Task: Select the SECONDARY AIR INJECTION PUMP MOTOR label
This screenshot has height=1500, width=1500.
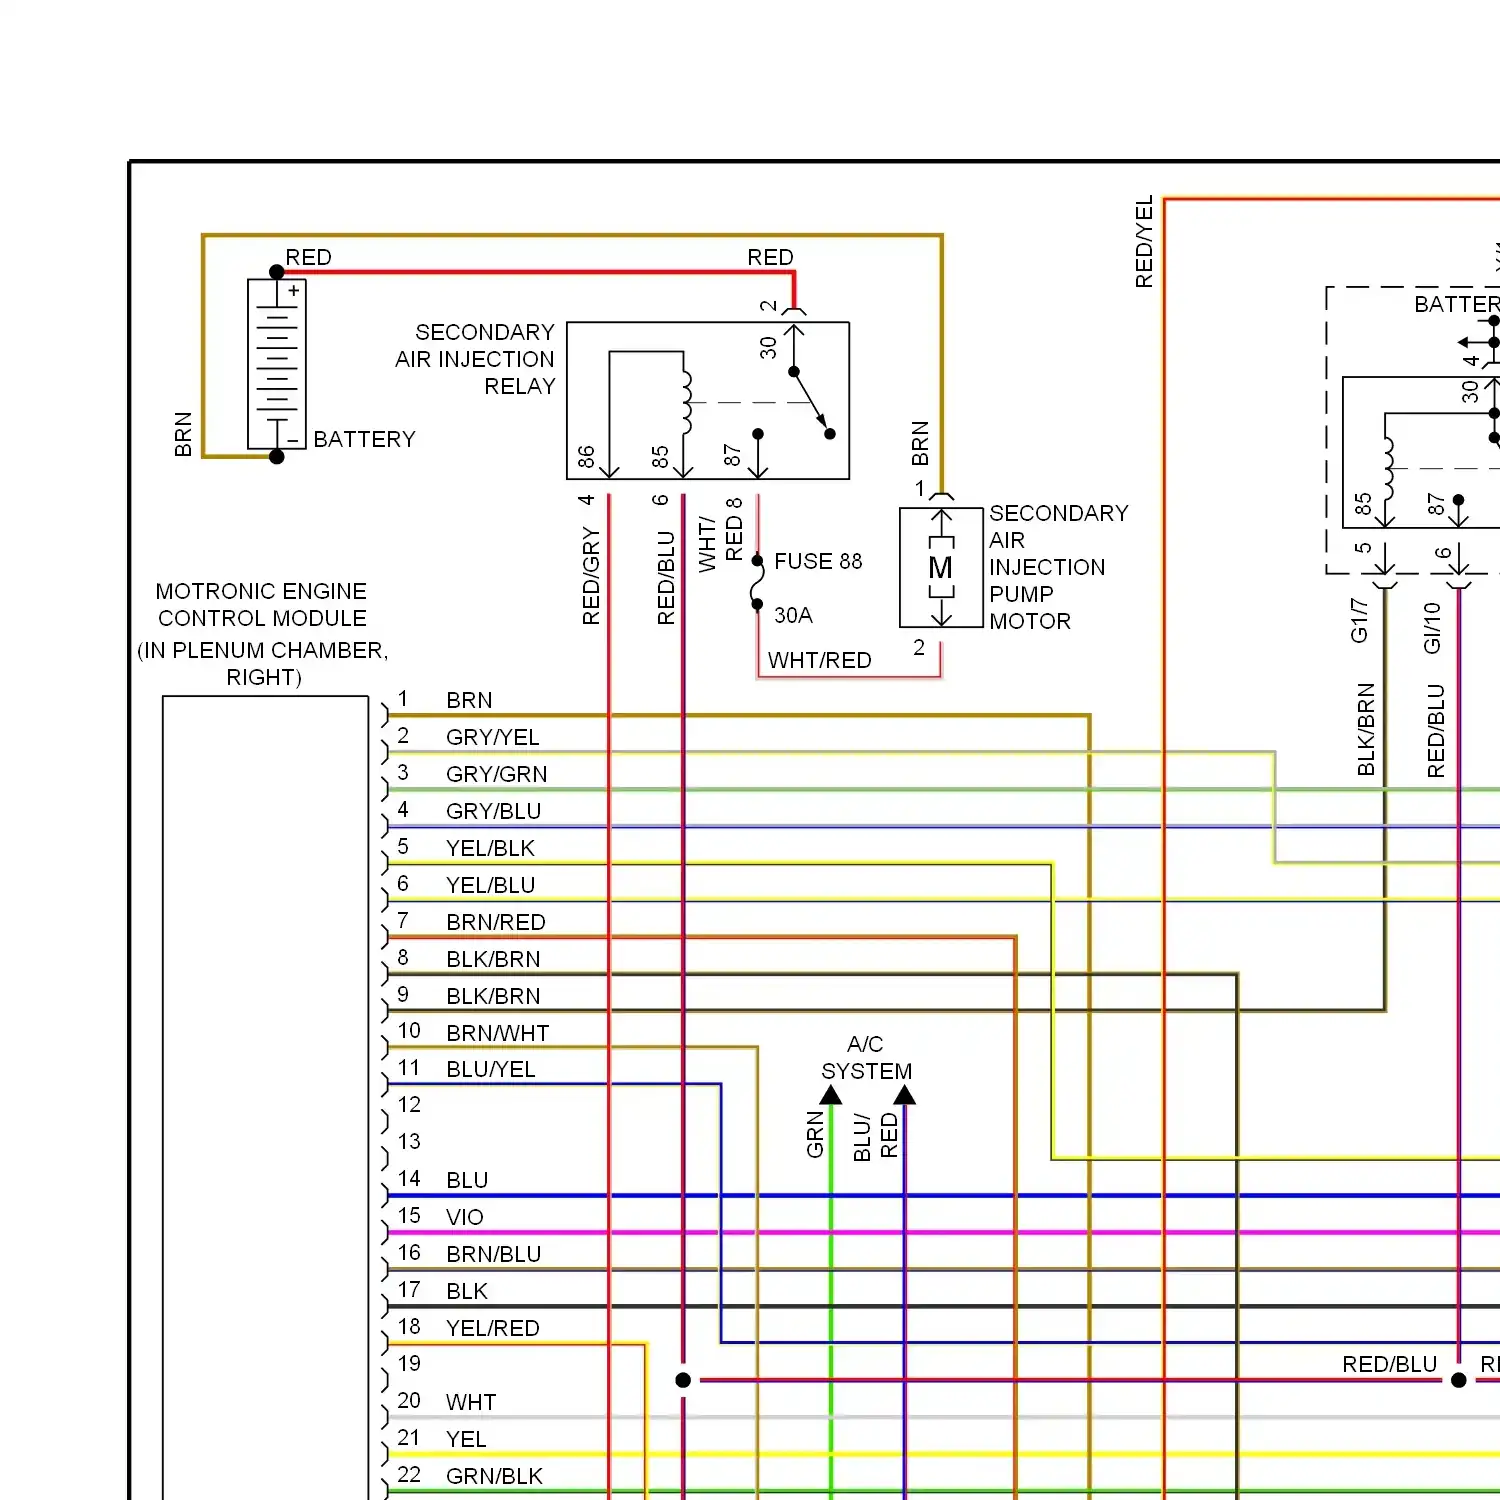Action: [1059, 567]
